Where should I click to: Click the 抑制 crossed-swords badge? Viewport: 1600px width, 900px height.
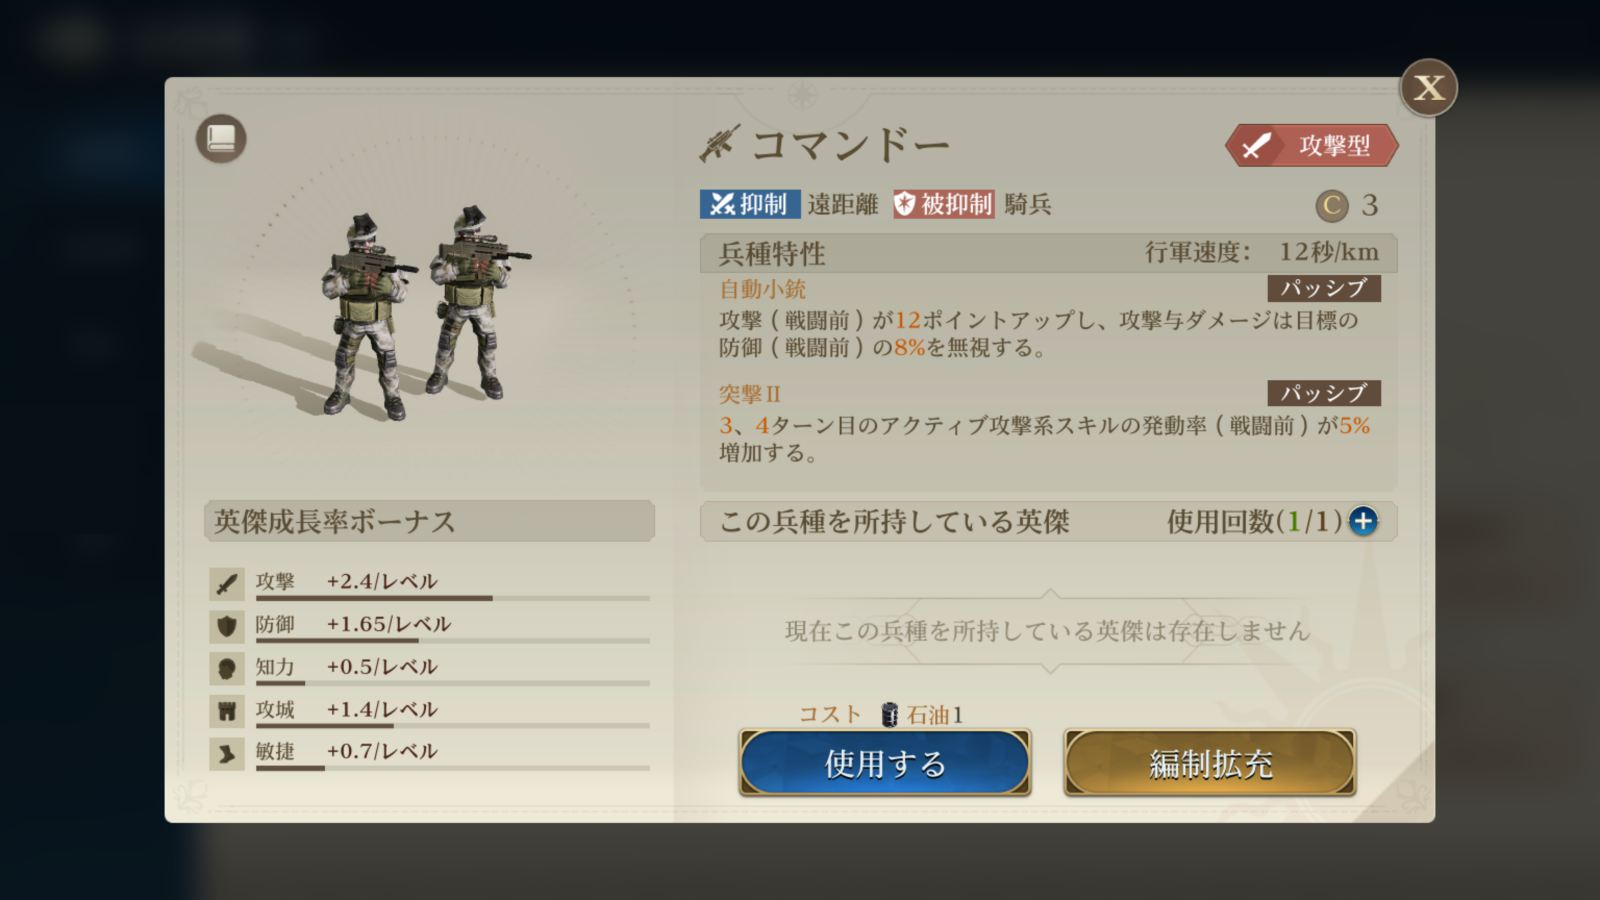click(x=749, y=204)
